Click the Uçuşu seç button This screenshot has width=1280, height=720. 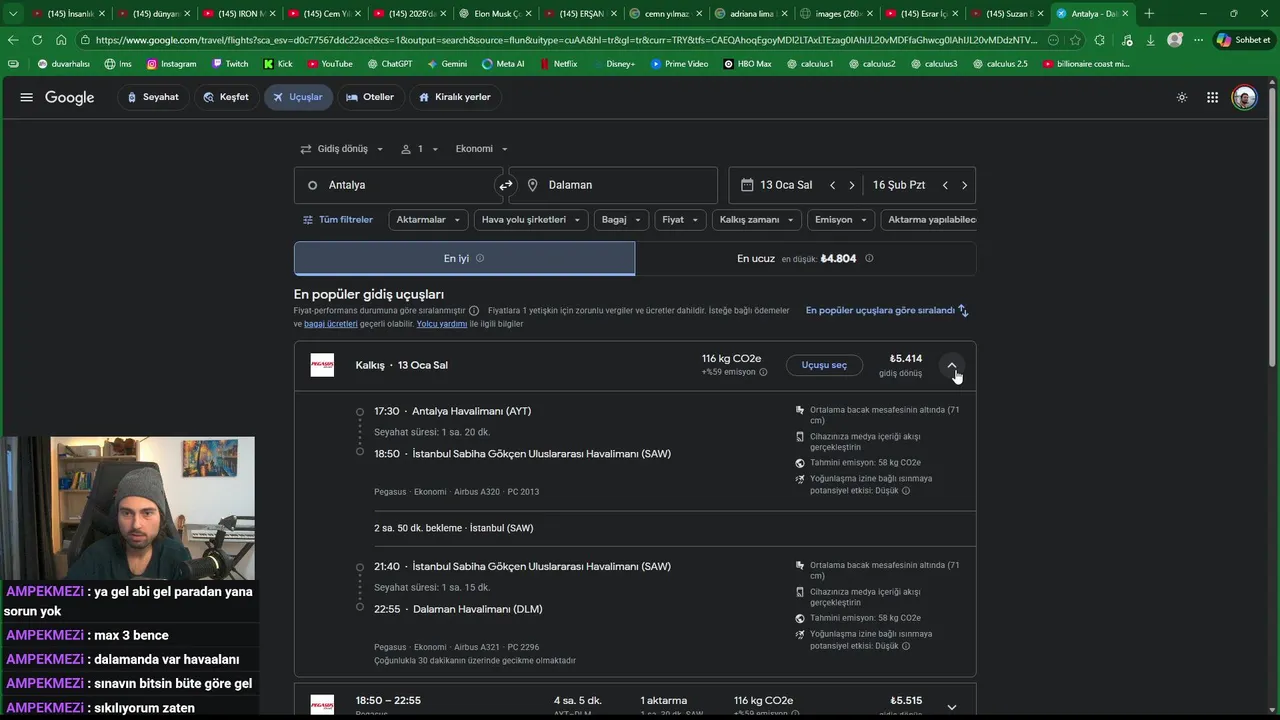[x=824, y=365]
